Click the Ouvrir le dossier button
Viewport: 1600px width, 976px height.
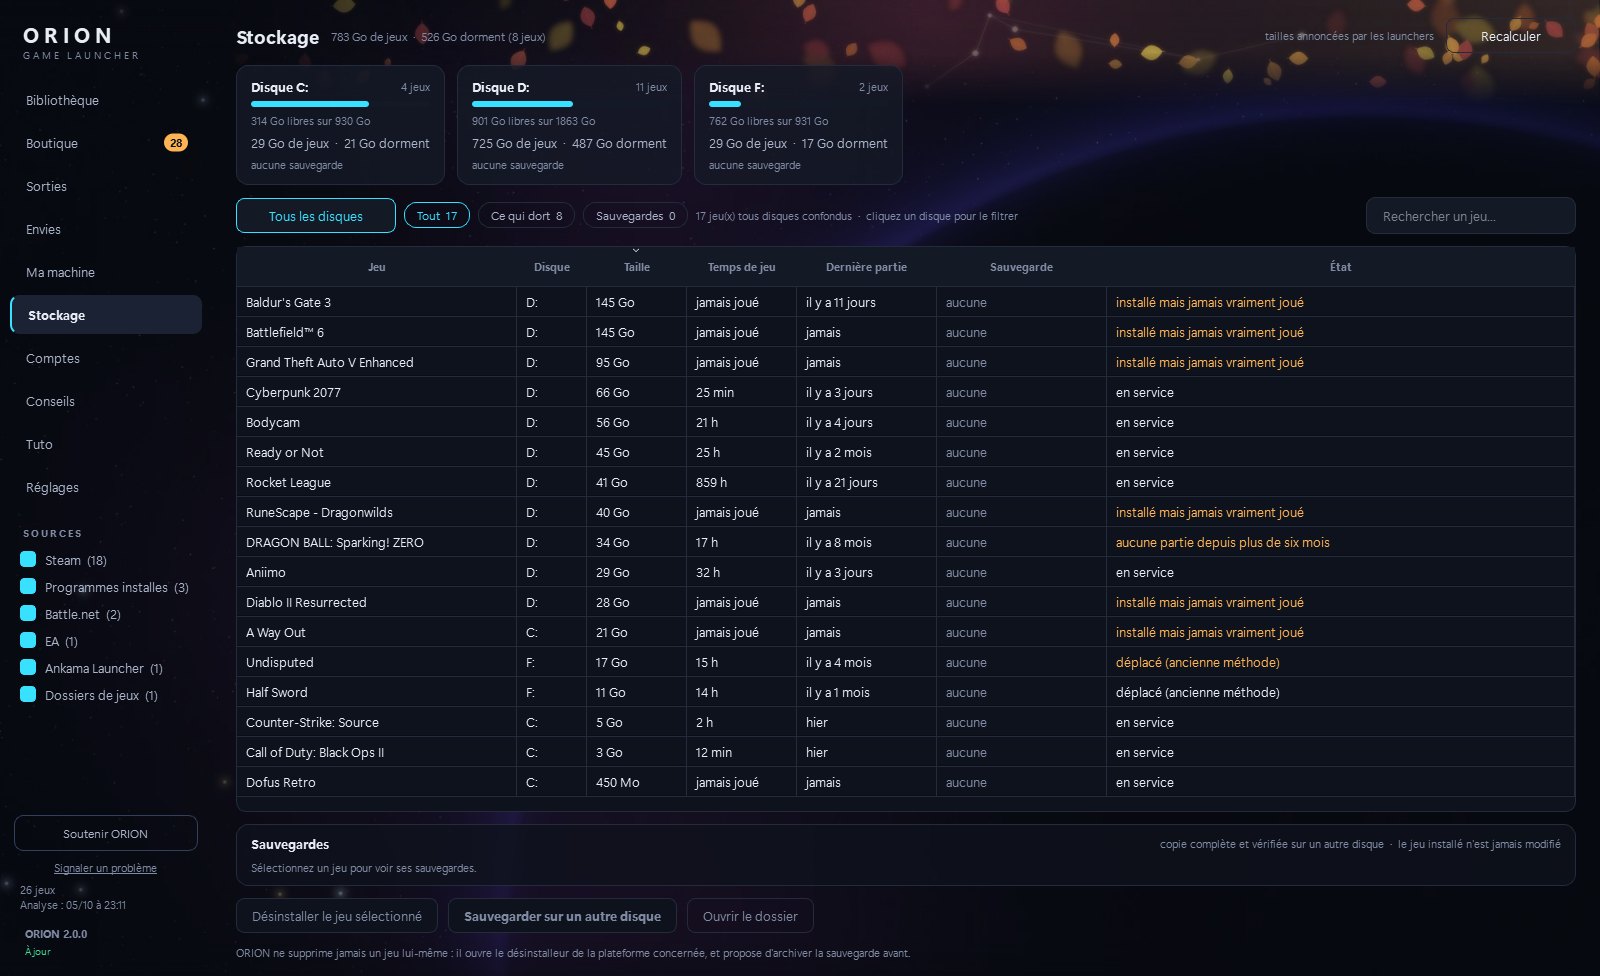coord(750,916)
